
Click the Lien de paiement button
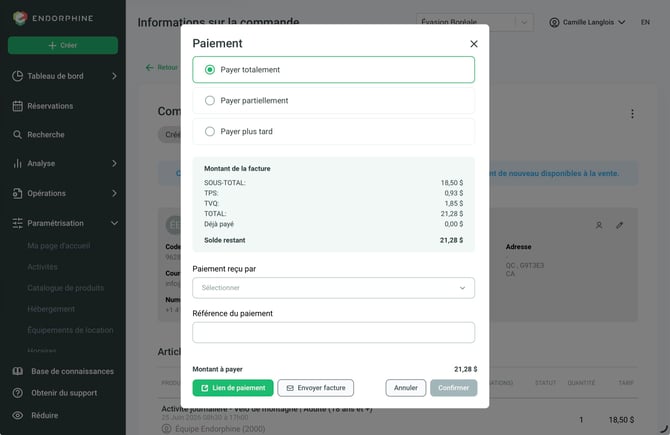click(x=233, y=388)
